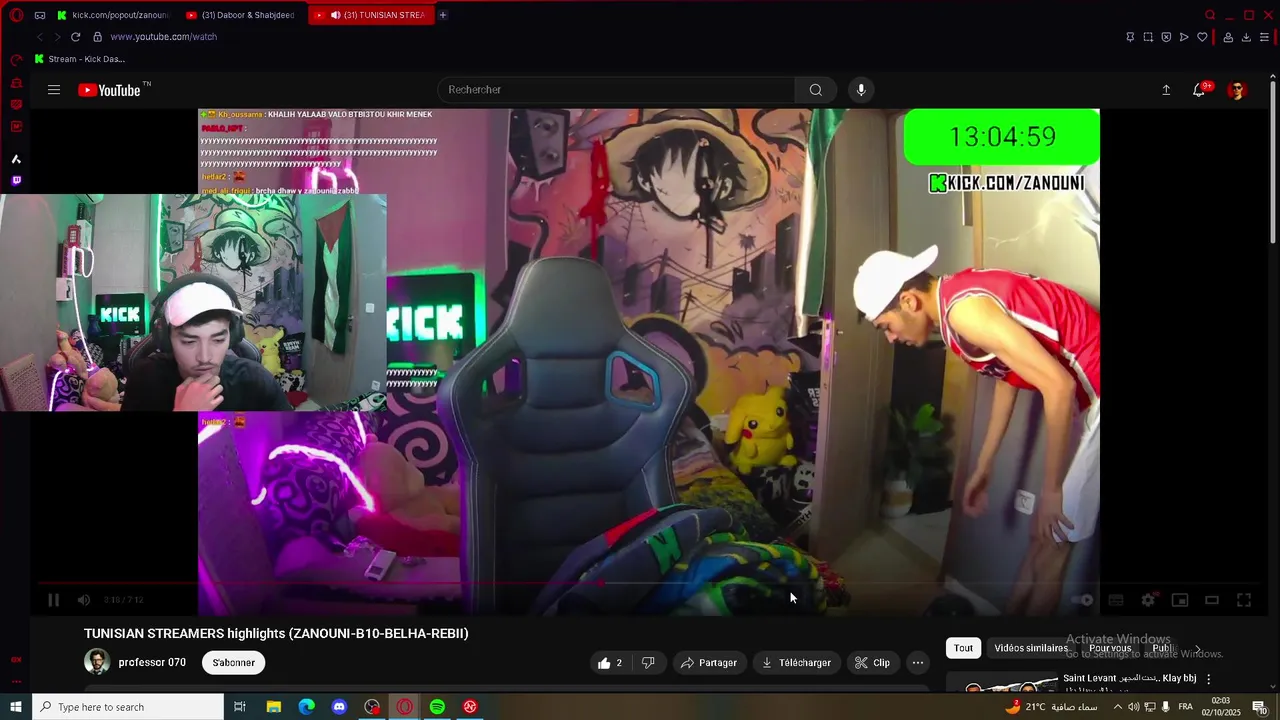Open the Twitch sidebar icon
The width and height of the screenshot is (1280, 720).
[x=16, y=181]
